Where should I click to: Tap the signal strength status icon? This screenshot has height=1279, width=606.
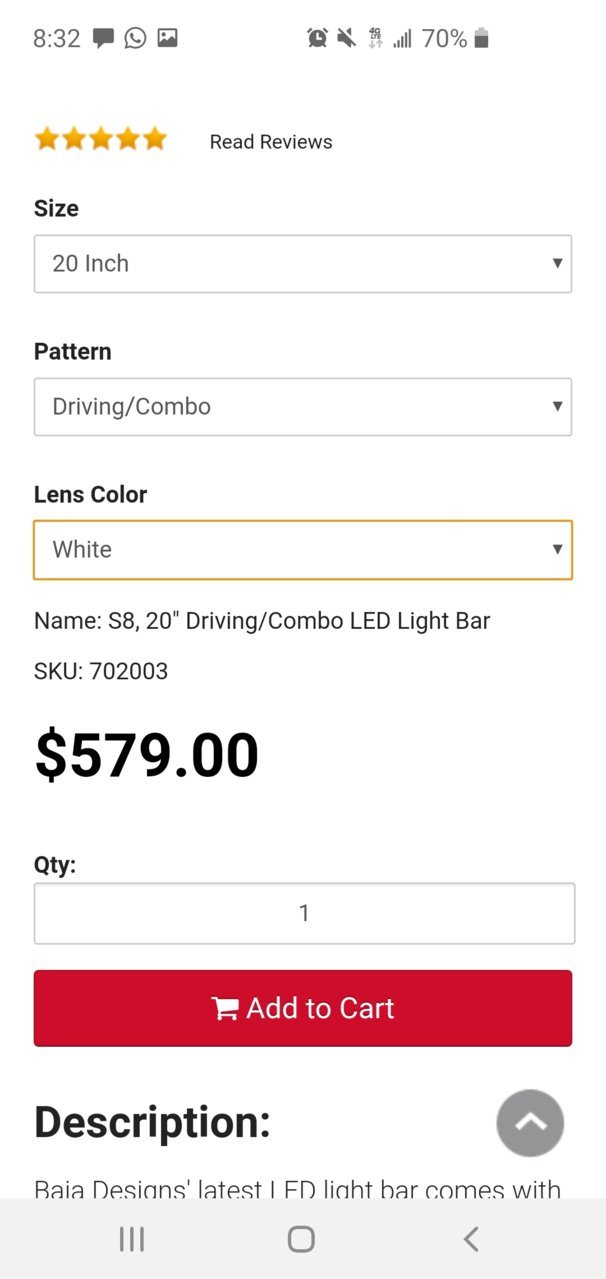[403, 38]
